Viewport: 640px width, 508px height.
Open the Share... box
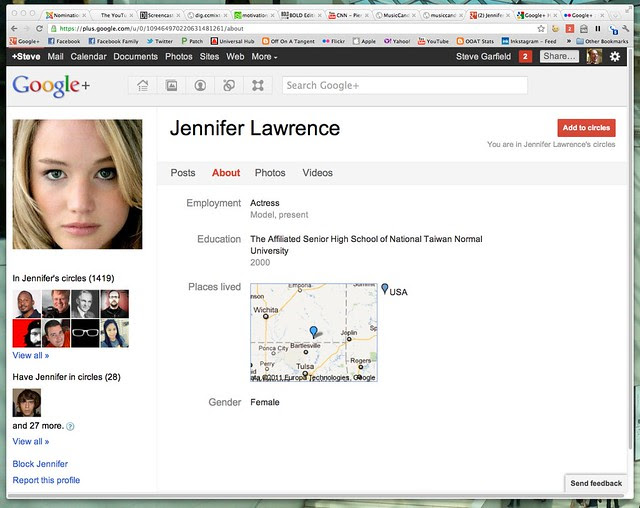pyautogui.click(x=559, y=56)
